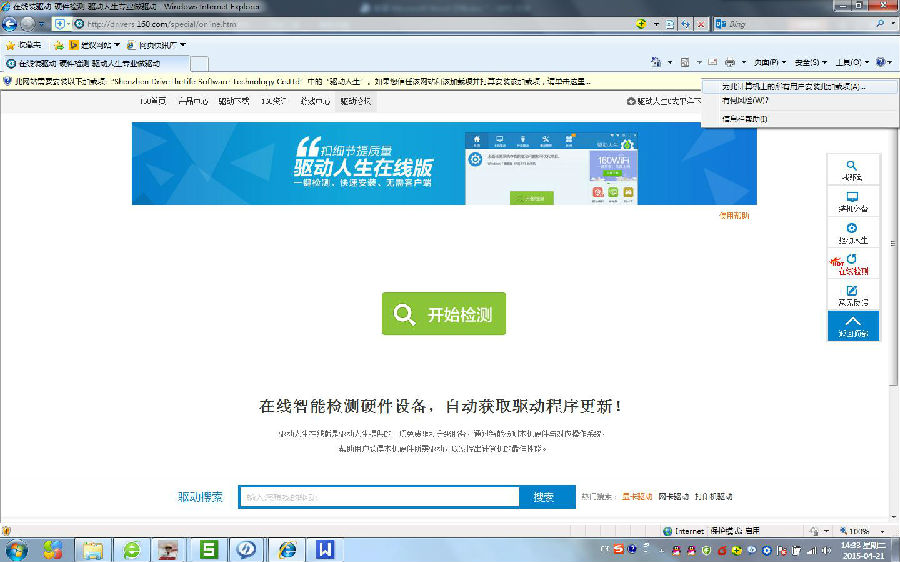Open the search provider dropdown arrow
Image resolution: width=900 pixels, height=562 pixels.
point(893,24)
